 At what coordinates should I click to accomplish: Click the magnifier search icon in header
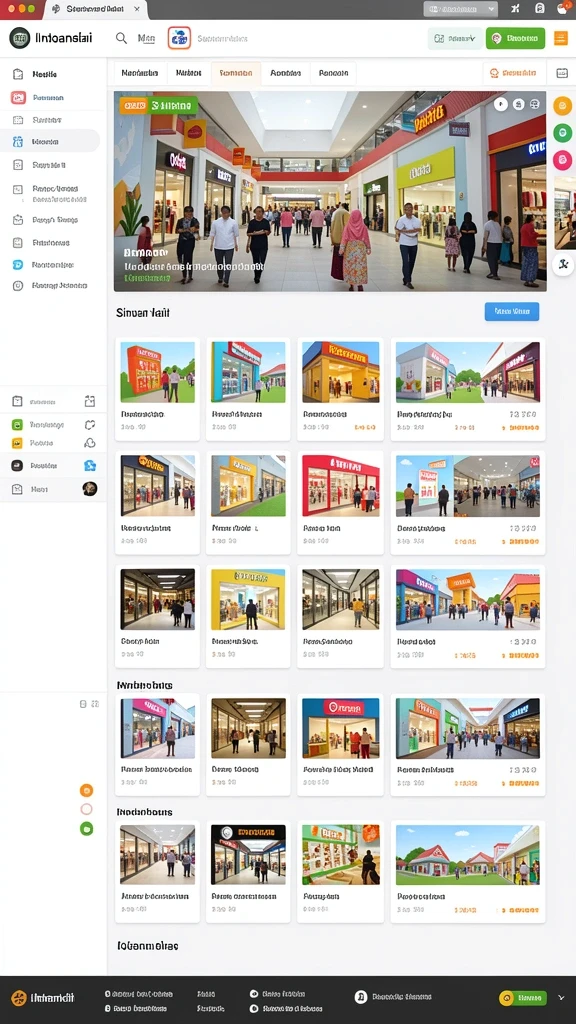coord(121,38)
